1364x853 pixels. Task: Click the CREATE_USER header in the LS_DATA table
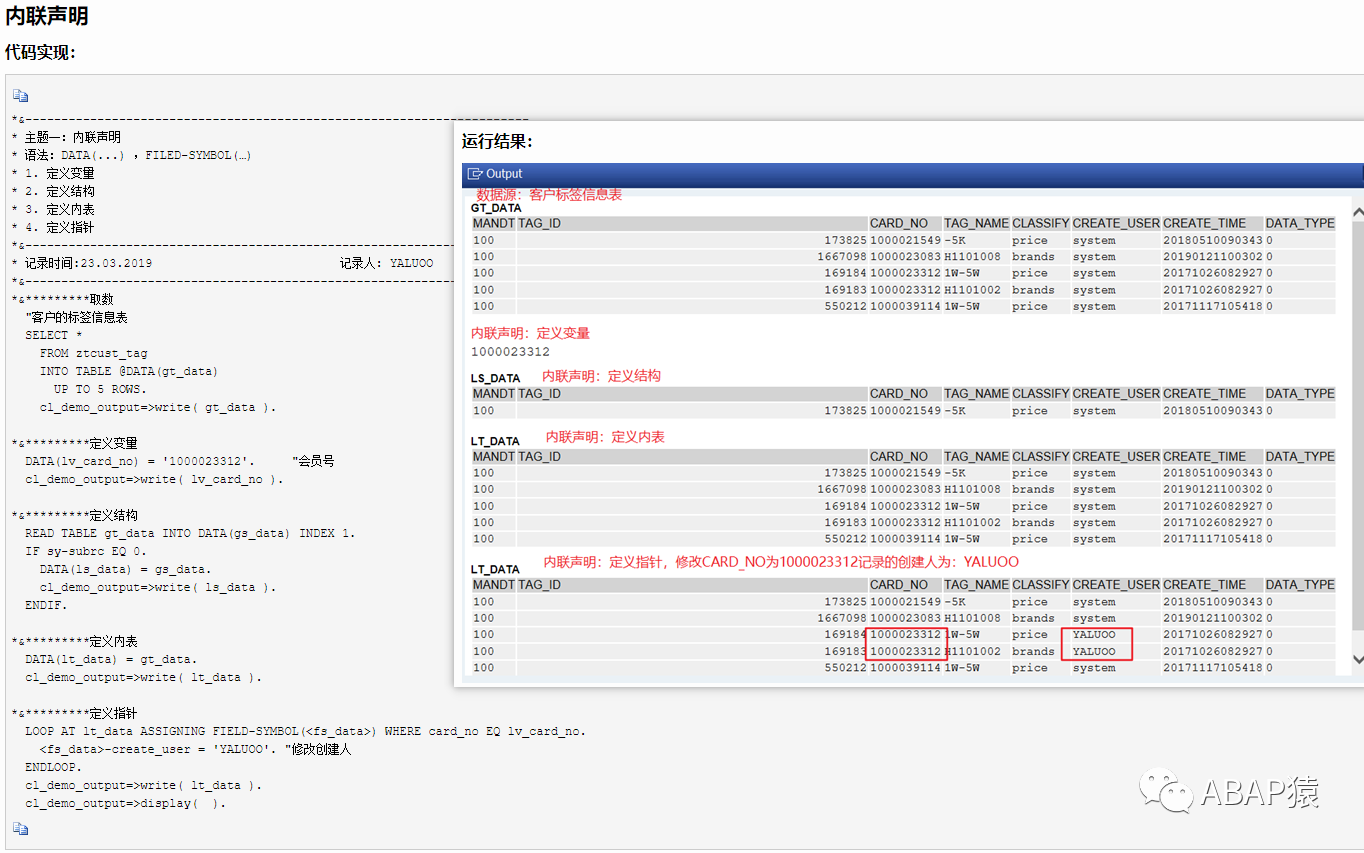coord(1116,394)
